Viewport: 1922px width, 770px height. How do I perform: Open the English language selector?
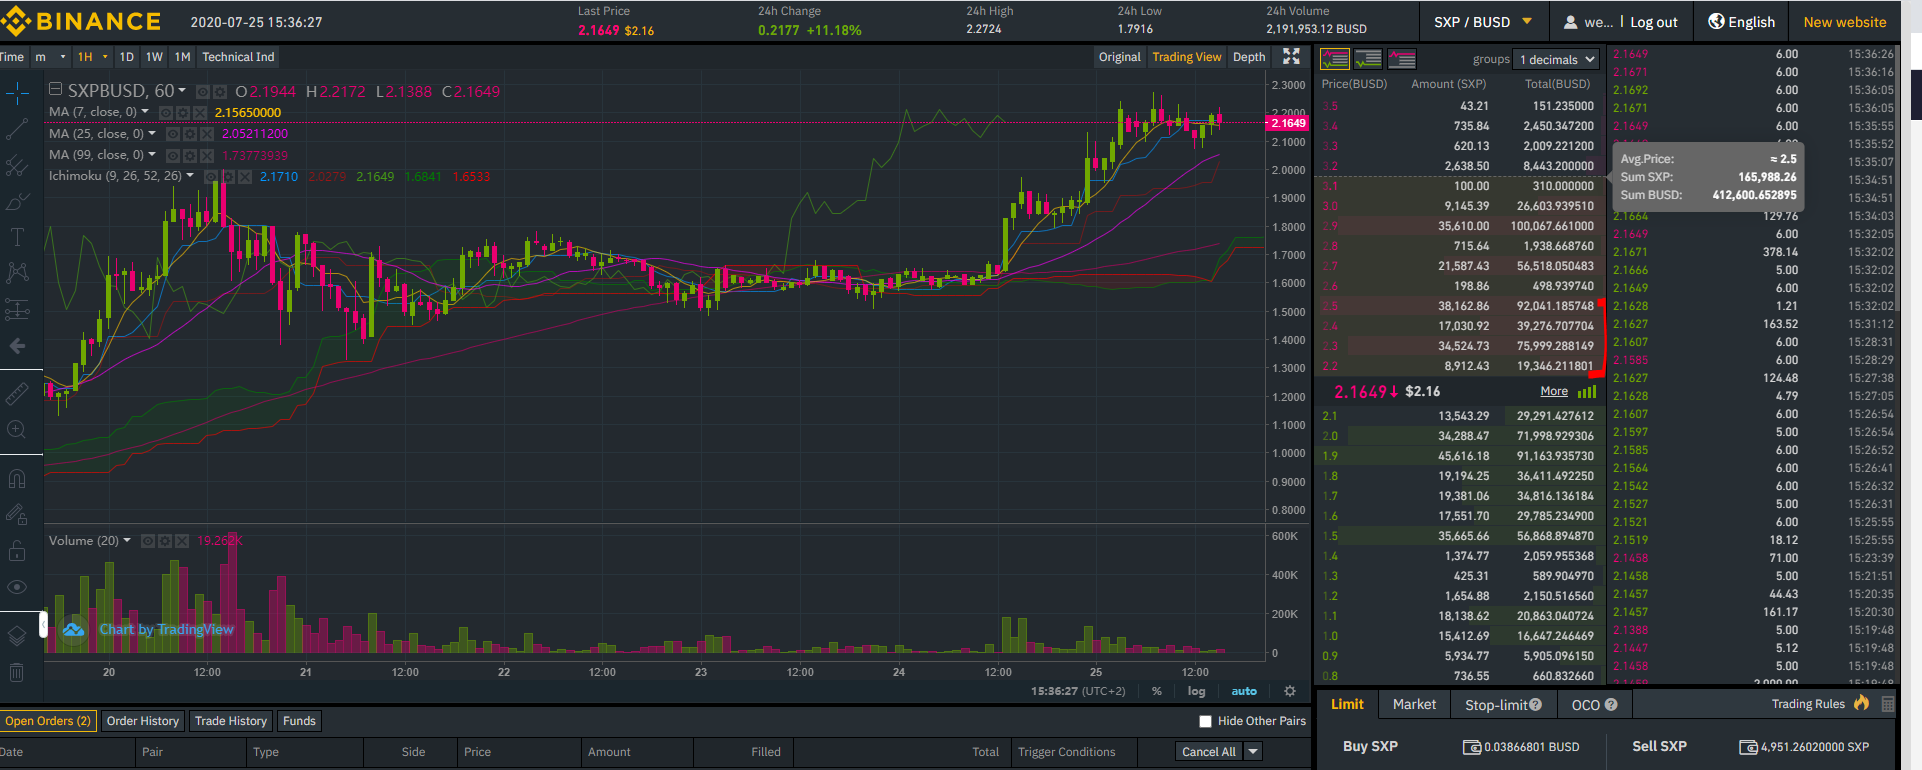(1741, 21)
